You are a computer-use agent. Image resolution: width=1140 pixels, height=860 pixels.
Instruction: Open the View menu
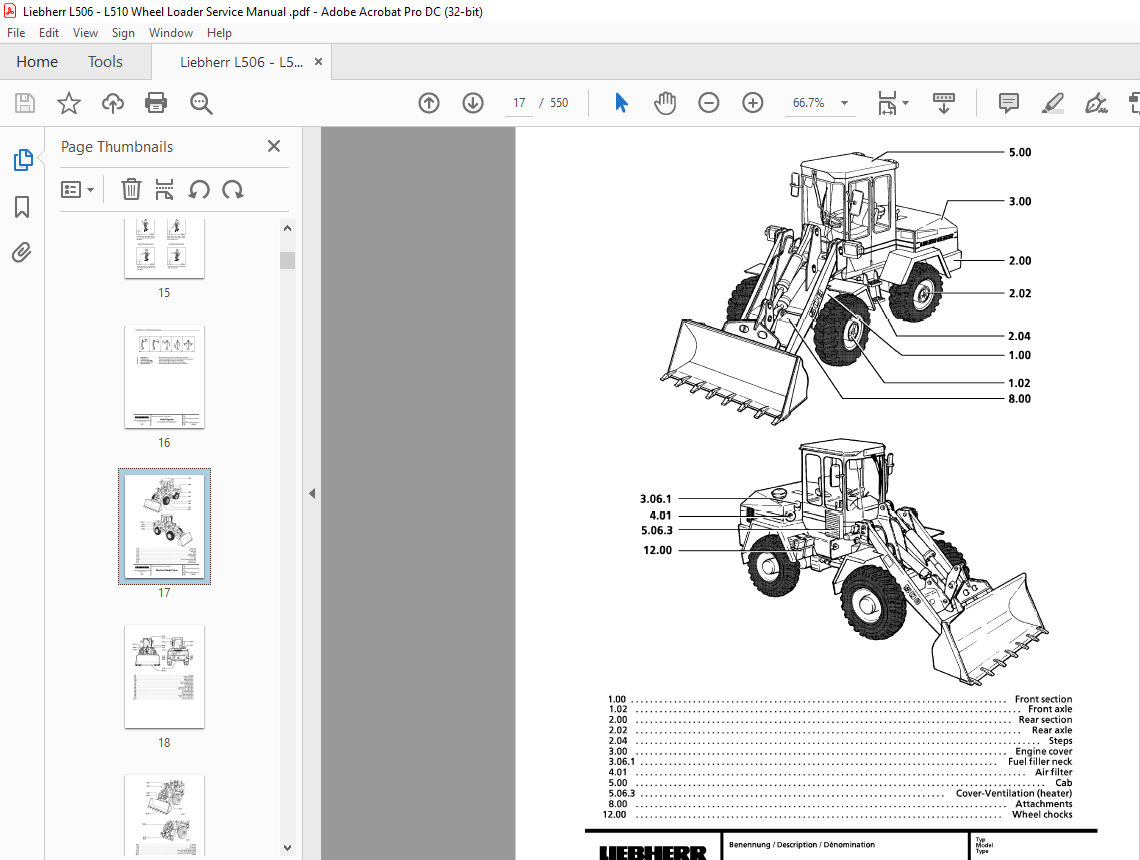[85, 33]
